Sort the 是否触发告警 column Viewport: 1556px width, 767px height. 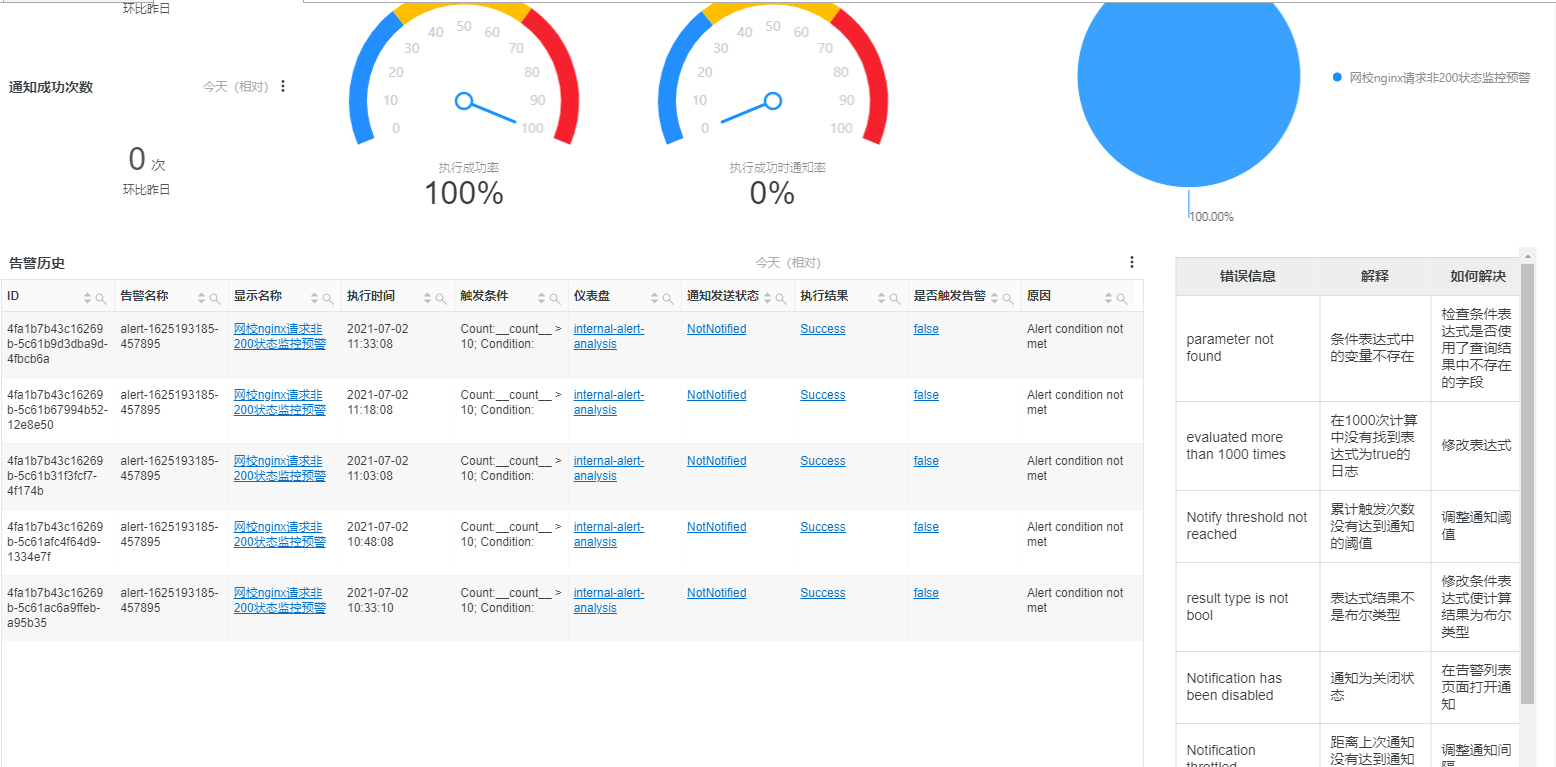tap(994, 298)
